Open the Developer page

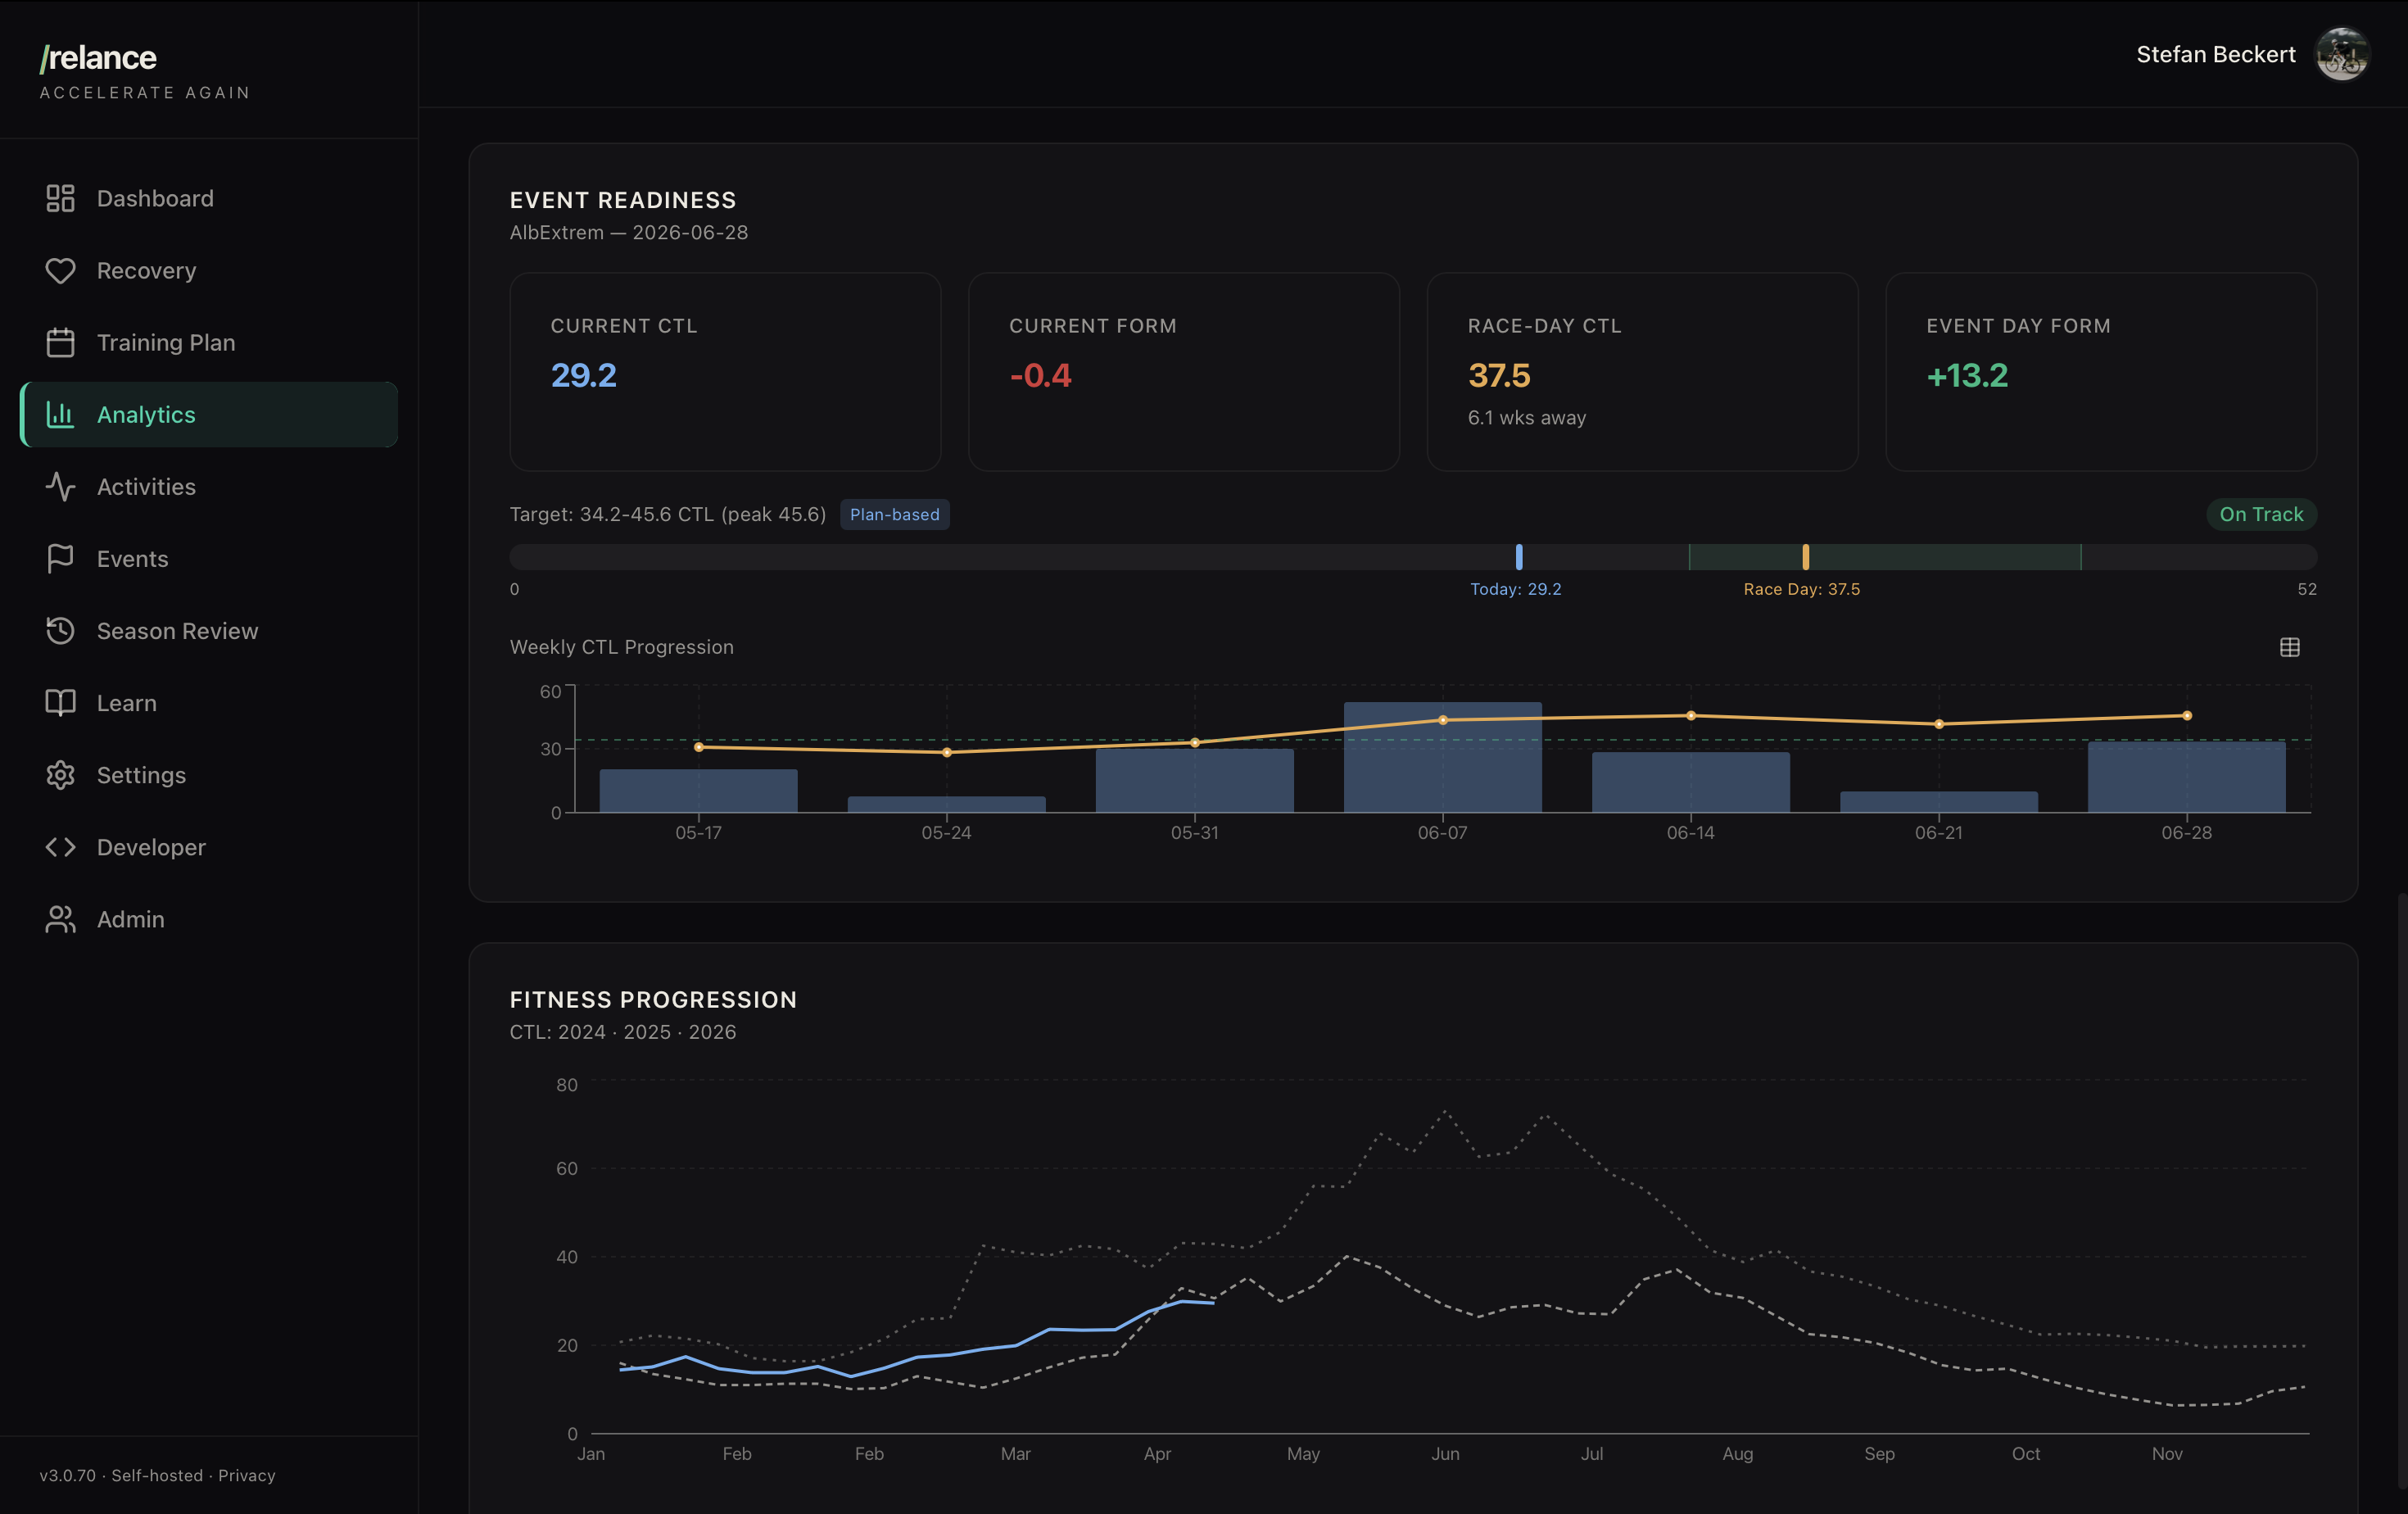[x=209, y=846]
